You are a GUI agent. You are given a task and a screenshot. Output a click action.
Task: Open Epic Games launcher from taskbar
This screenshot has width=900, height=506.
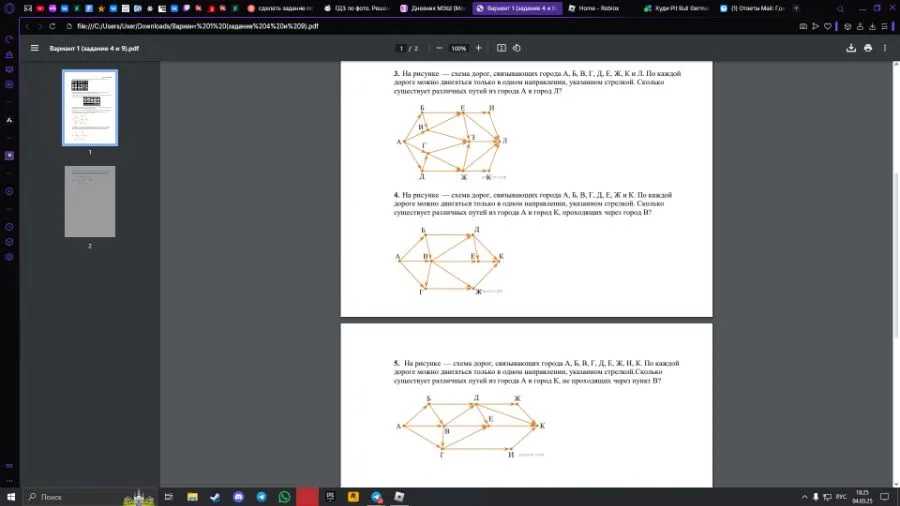[330, 497]
